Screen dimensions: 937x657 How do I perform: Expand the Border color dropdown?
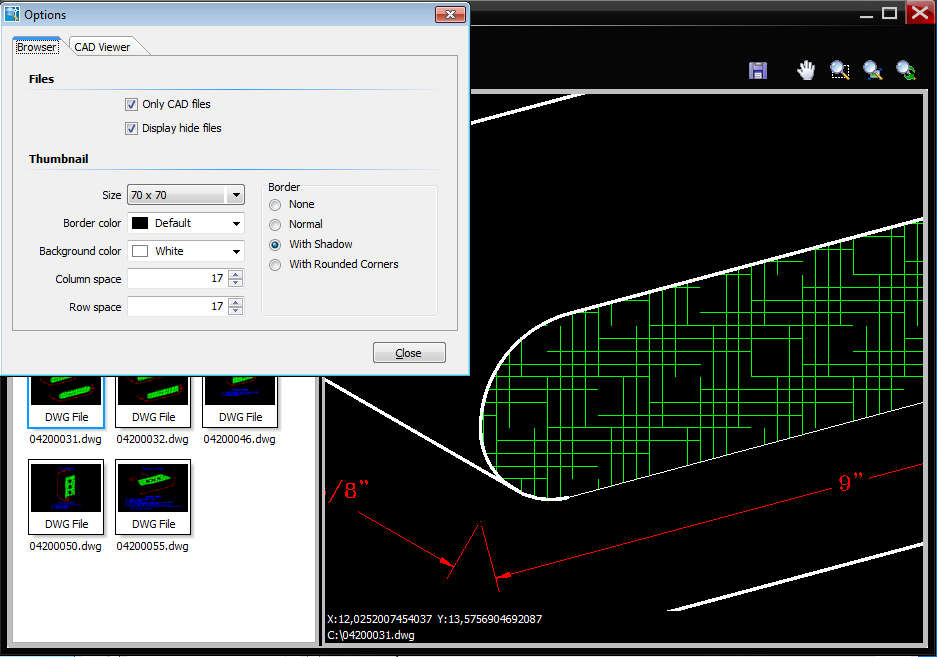[186, 223]
